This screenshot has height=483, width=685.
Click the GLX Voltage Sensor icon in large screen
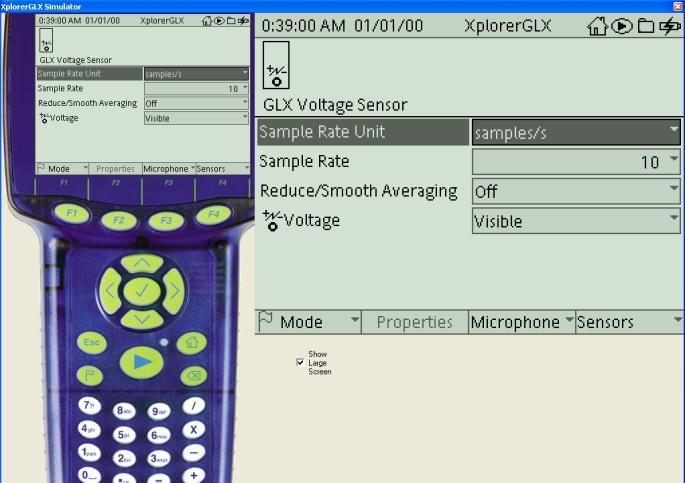tap(276, 65)
